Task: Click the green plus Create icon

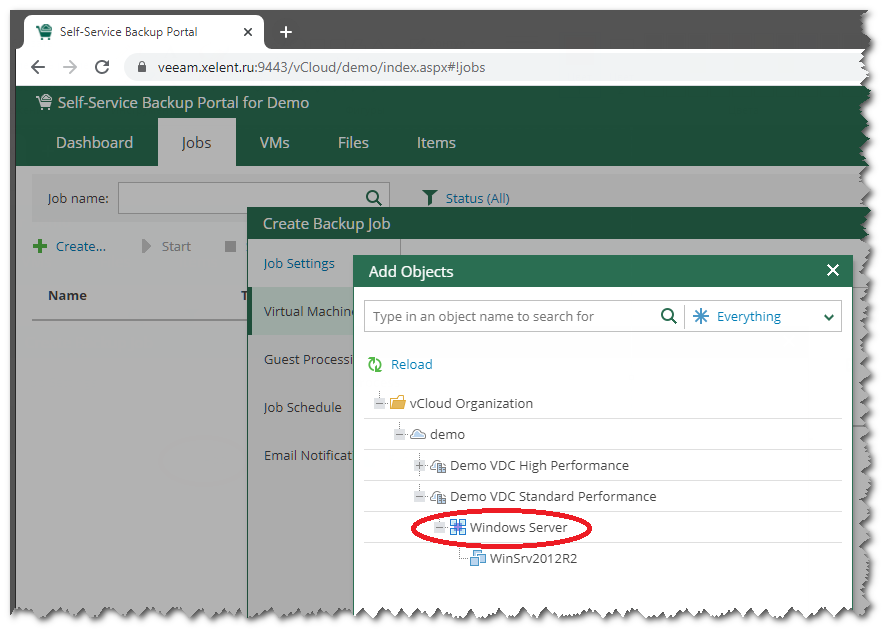Action: pos(40,246)
